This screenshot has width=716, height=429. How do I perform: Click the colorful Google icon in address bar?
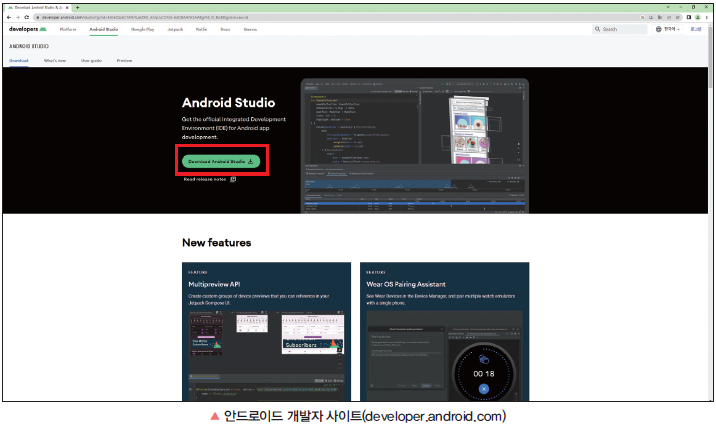click(x=642, y=17)
